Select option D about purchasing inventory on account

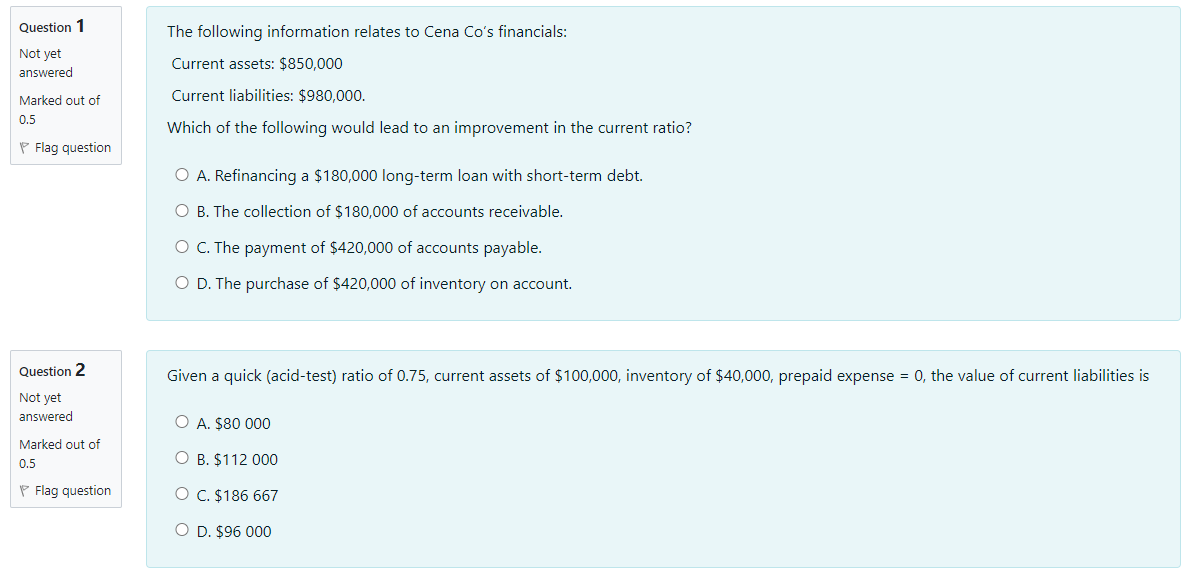click(182, 281)
